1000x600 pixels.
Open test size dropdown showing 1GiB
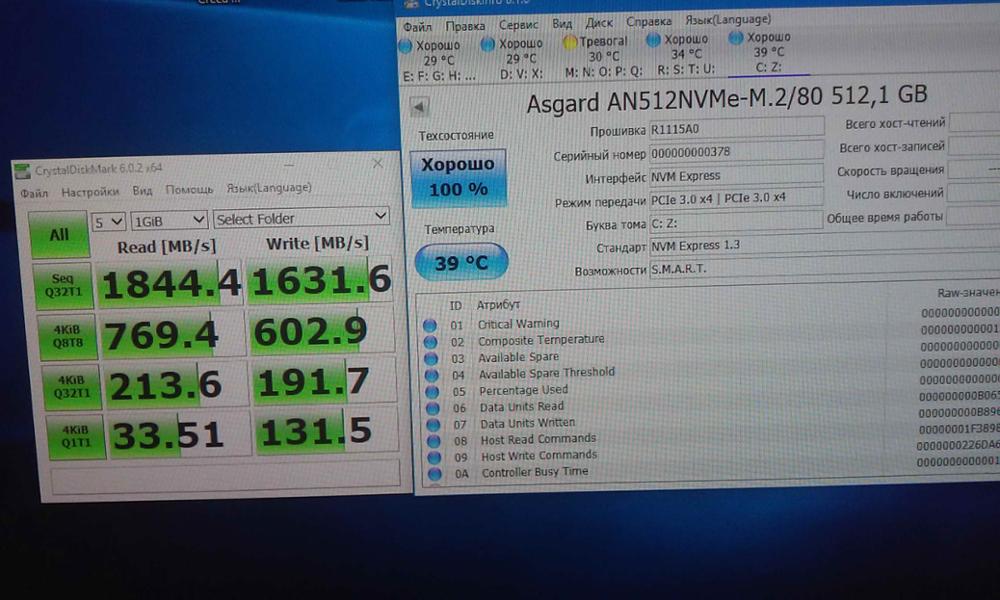pos(169,221)
